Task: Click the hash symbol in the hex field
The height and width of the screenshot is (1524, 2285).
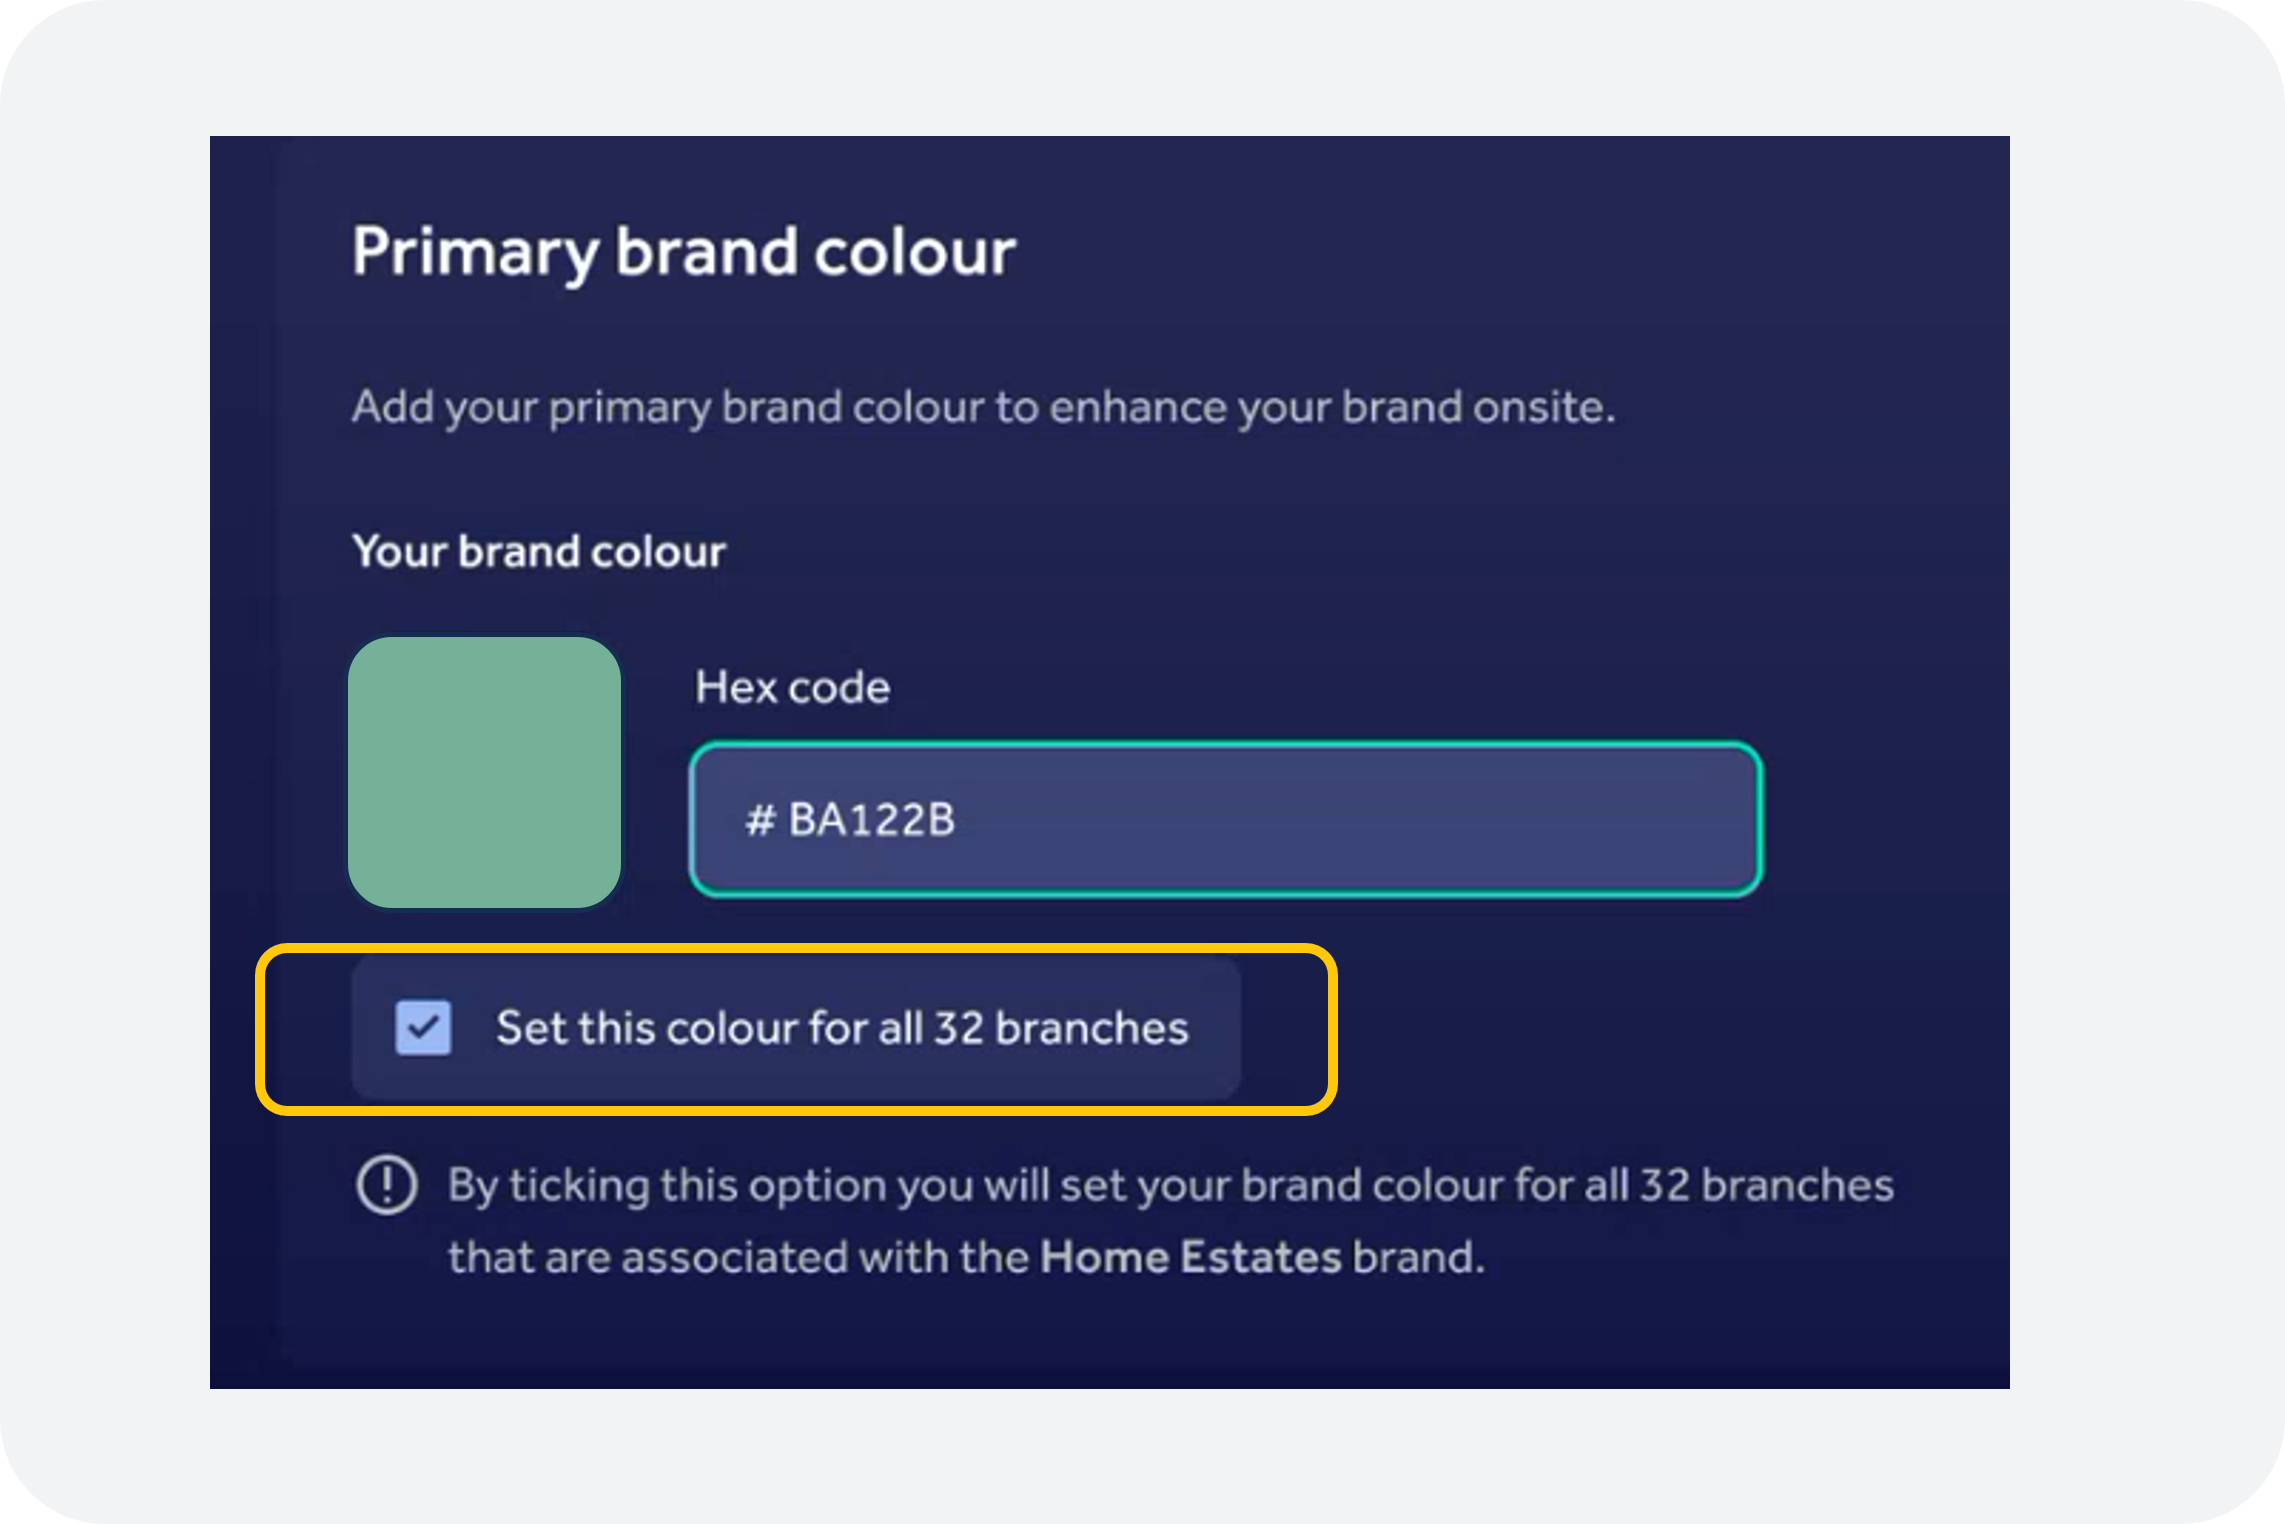Action: (763, 820)
